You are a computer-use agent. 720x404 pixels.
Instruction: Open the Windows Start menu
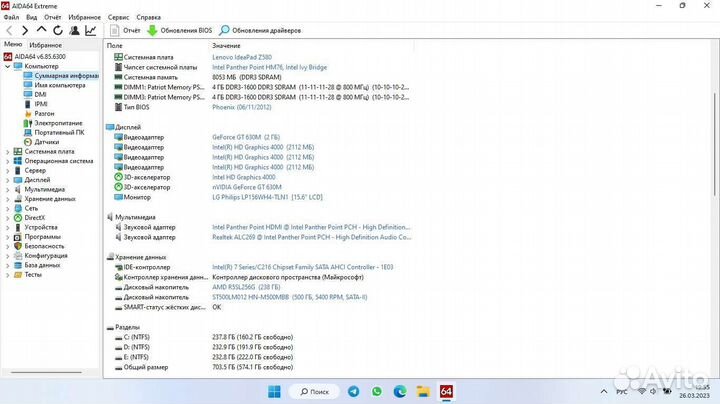tap(274, 392)
